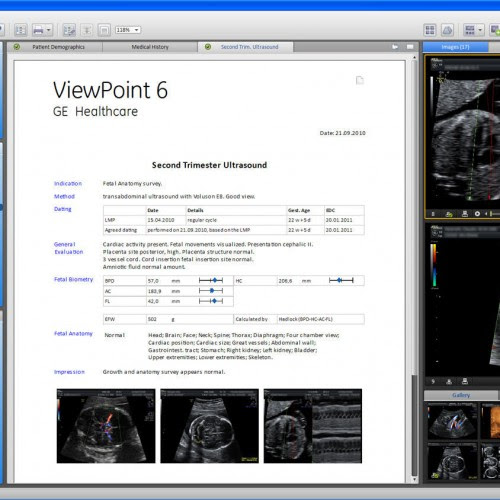This screenshot has height=500, width=500.
Task: Open the print options dropdown arrow
Action: point(49,30)
